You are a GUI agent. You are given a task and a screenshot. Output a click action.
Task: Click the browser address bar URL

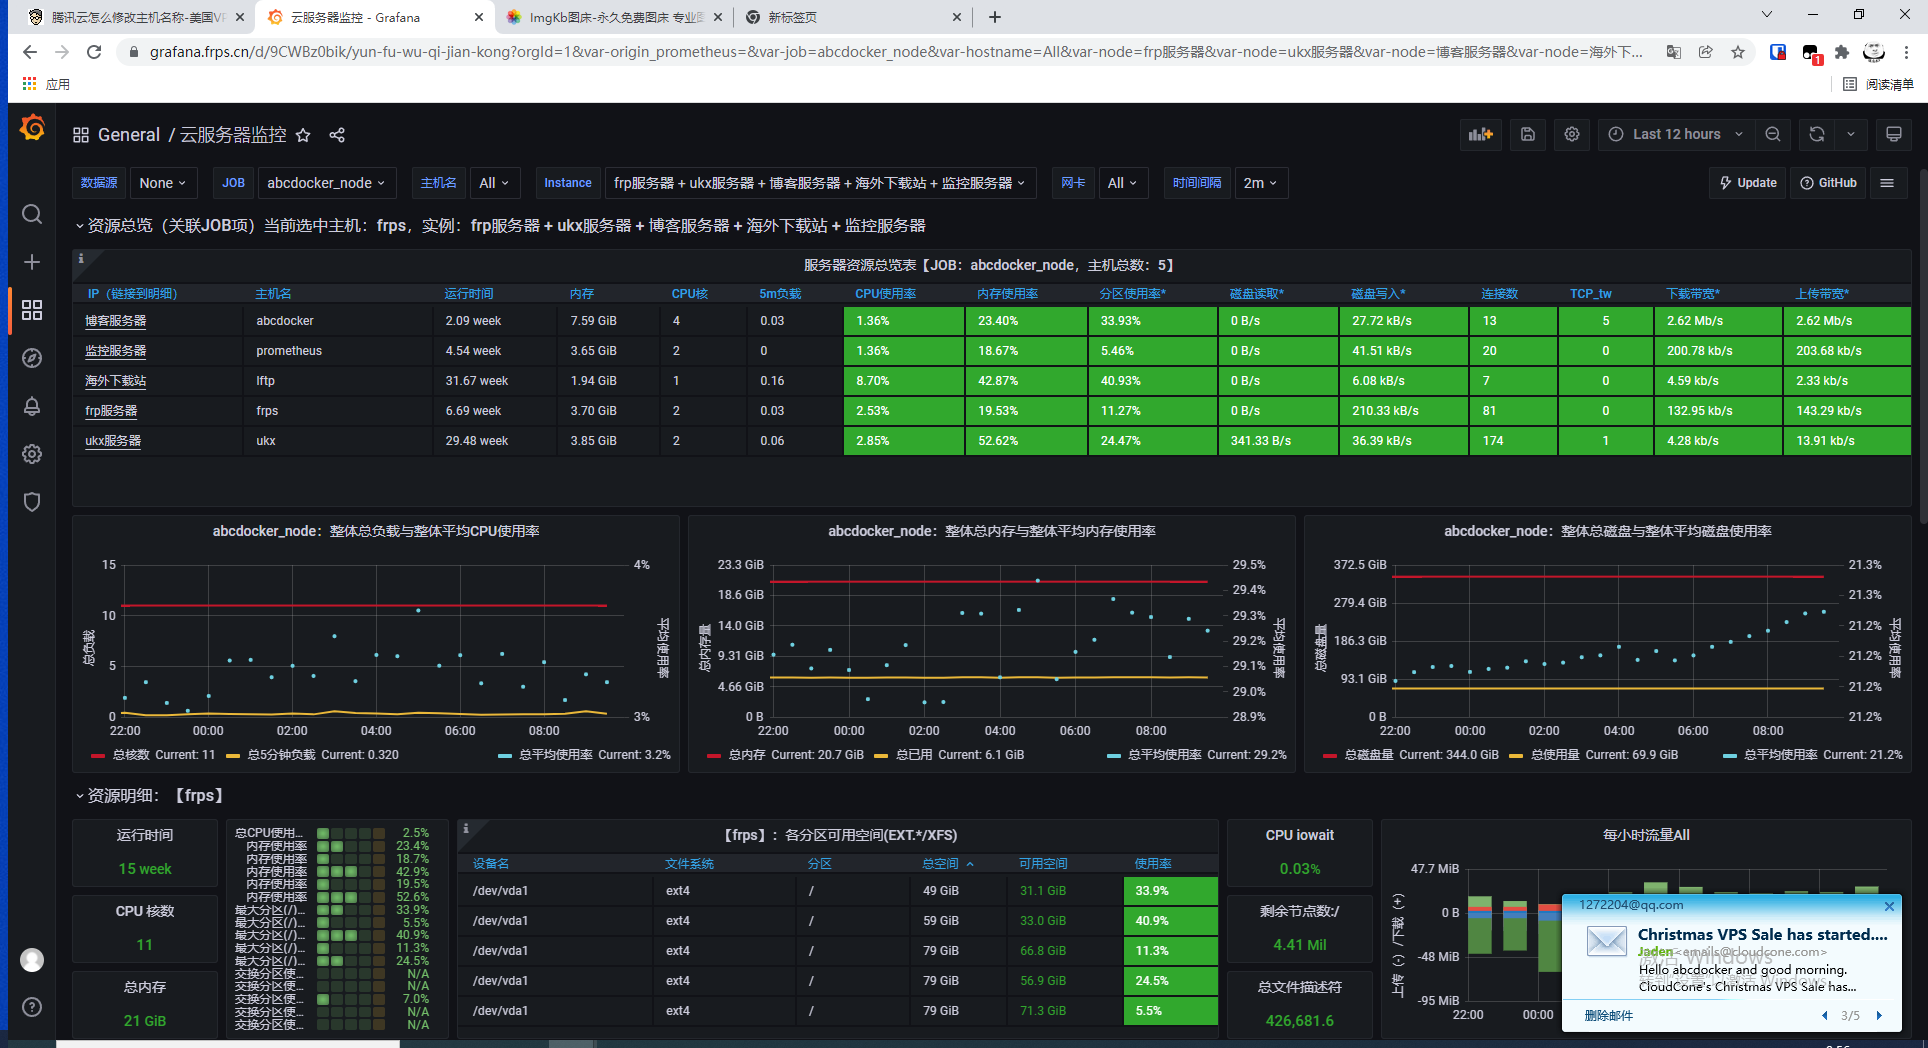coord(895,52)
